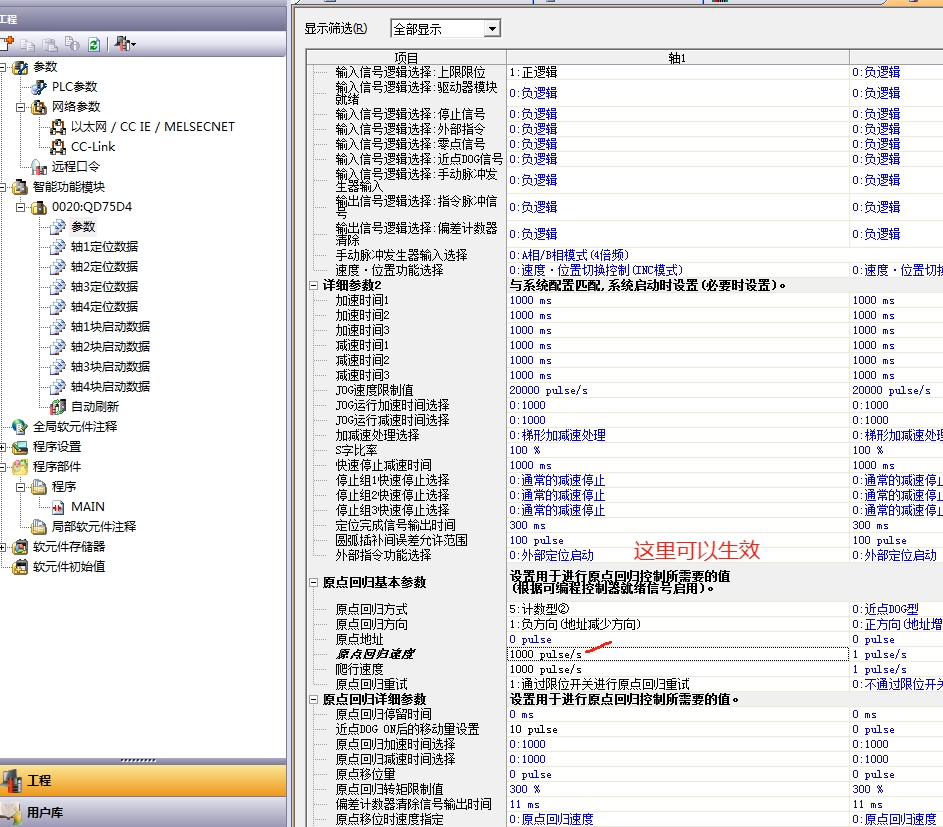Select the MAIN program icon
This screenshot has width=943, height=827.
tap(58, 507)
